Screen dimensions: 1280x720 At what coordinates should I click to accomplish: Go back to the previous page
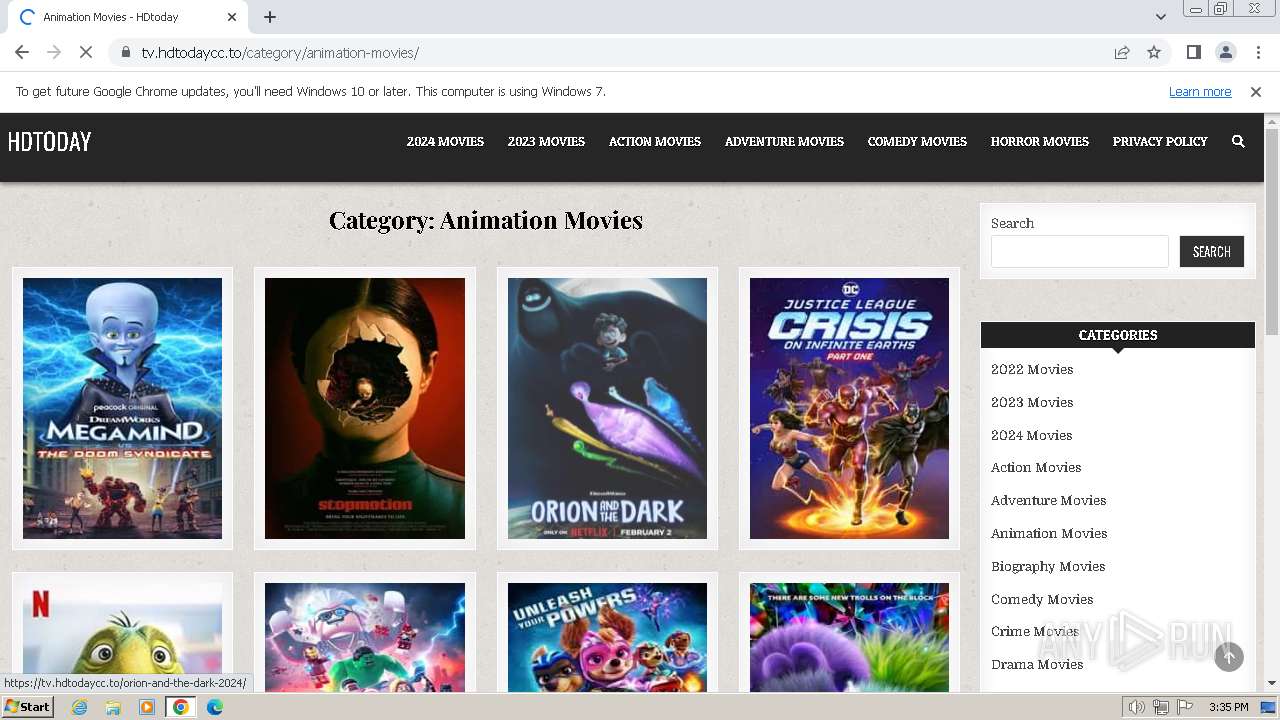(x=22, y=52)
